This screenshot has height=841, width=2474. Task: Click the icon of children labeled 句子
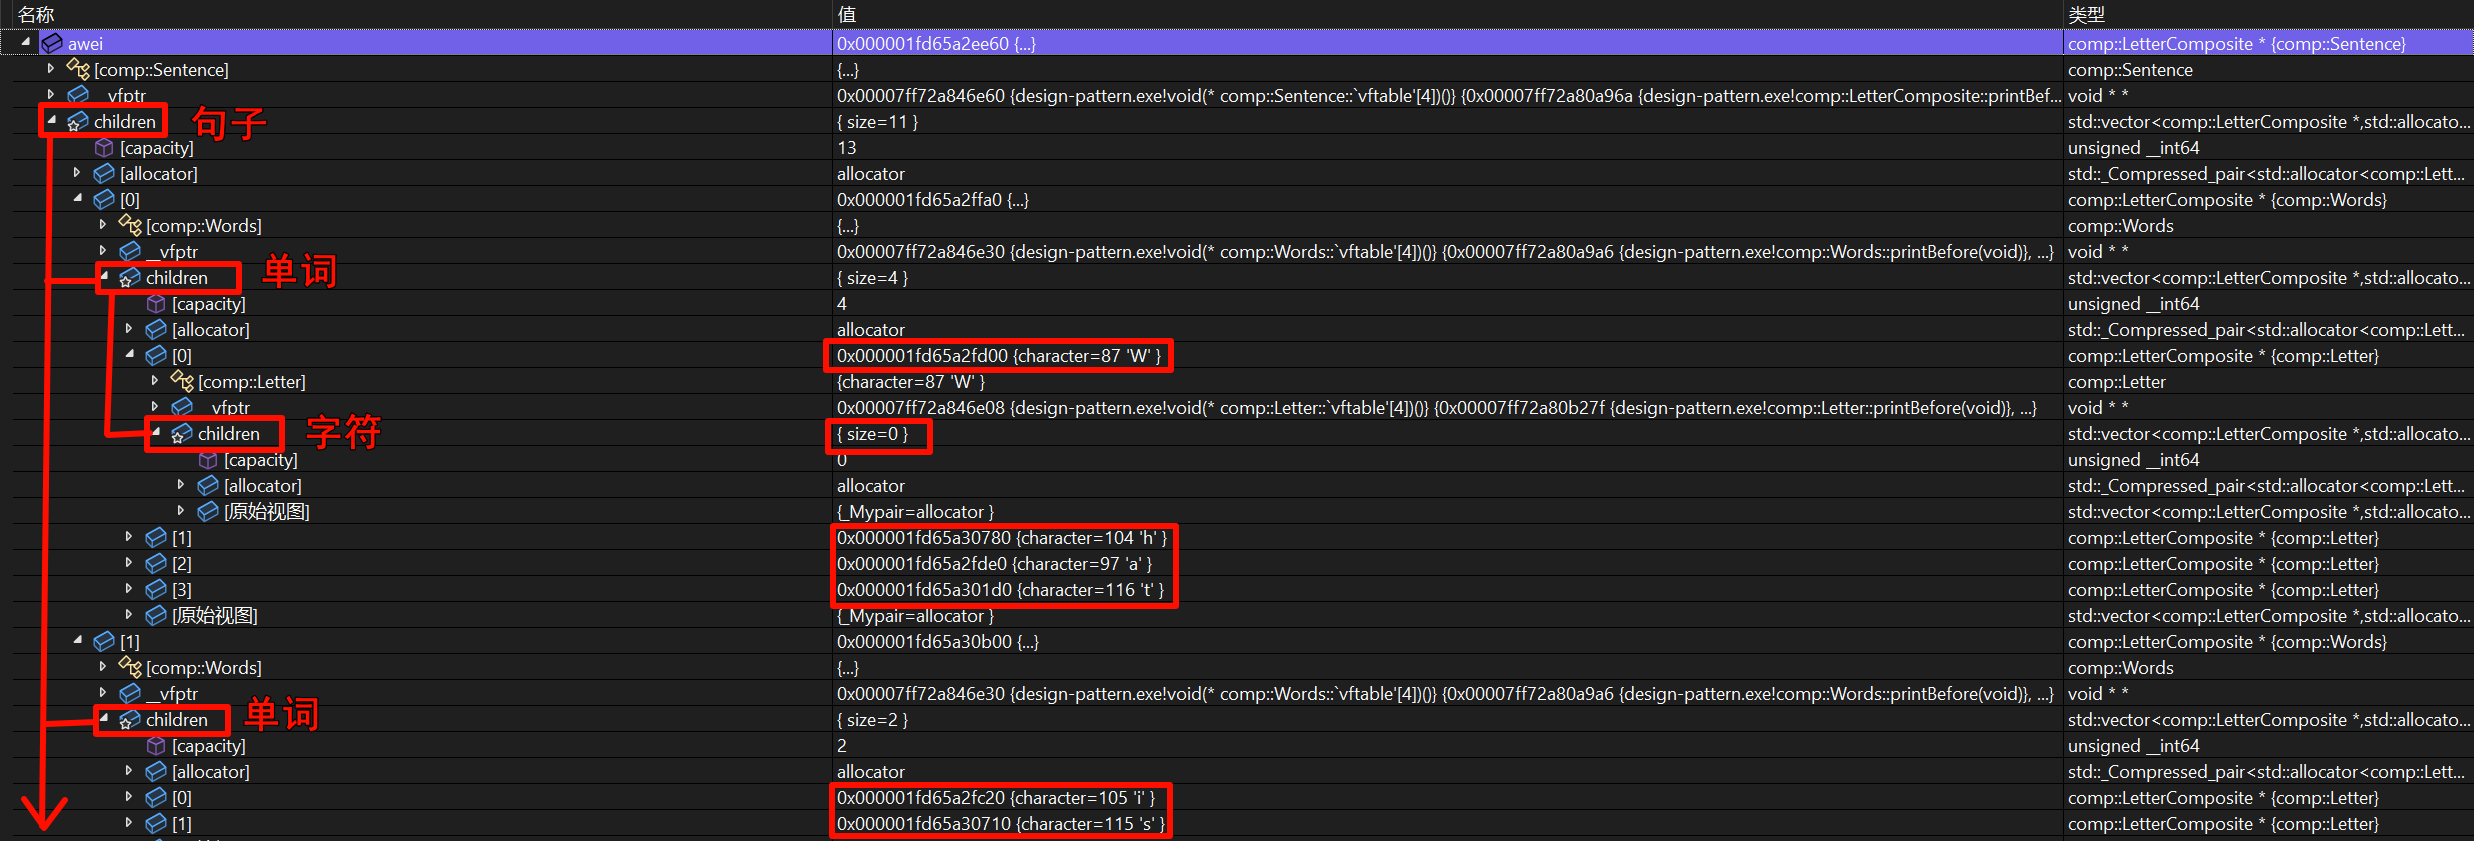coord(78,121)
